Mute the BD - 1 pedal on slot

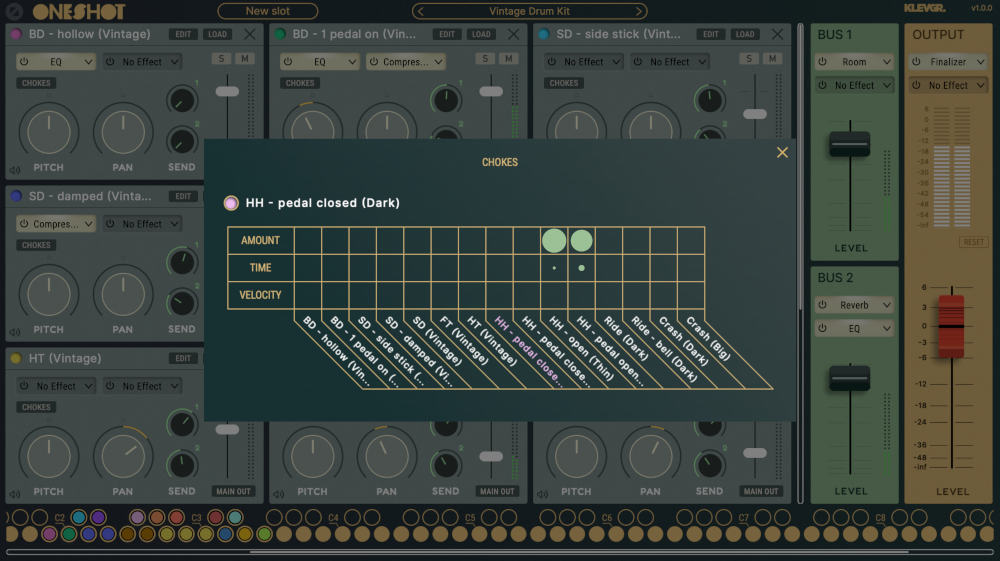(509, 59)
